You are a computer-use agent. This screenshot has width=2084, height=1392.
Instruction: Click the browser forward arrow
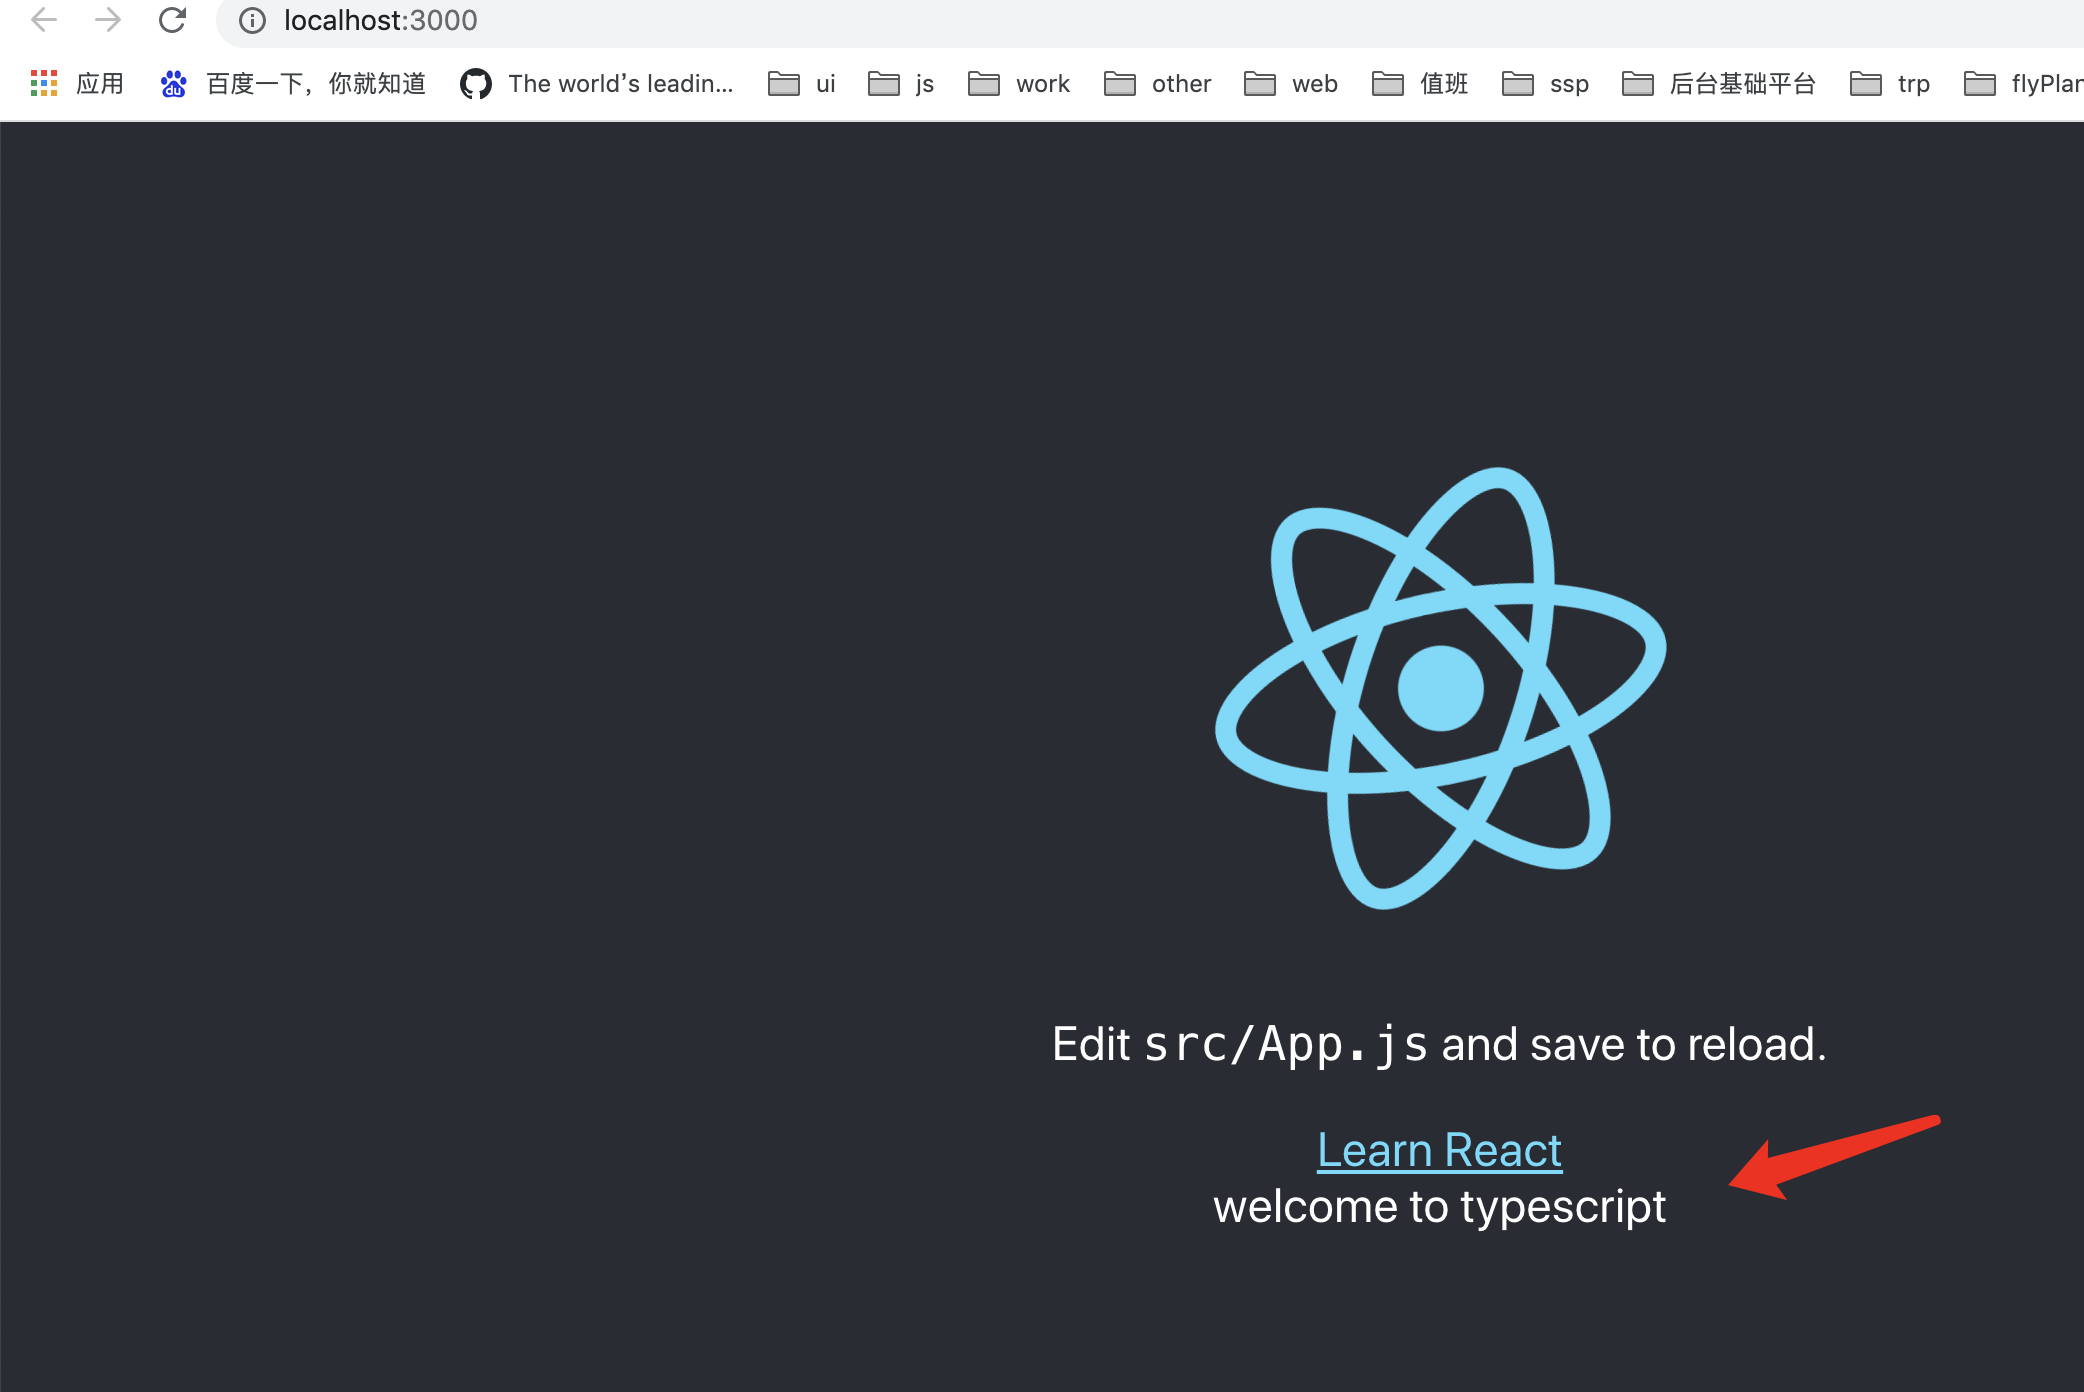coord(108,20)
